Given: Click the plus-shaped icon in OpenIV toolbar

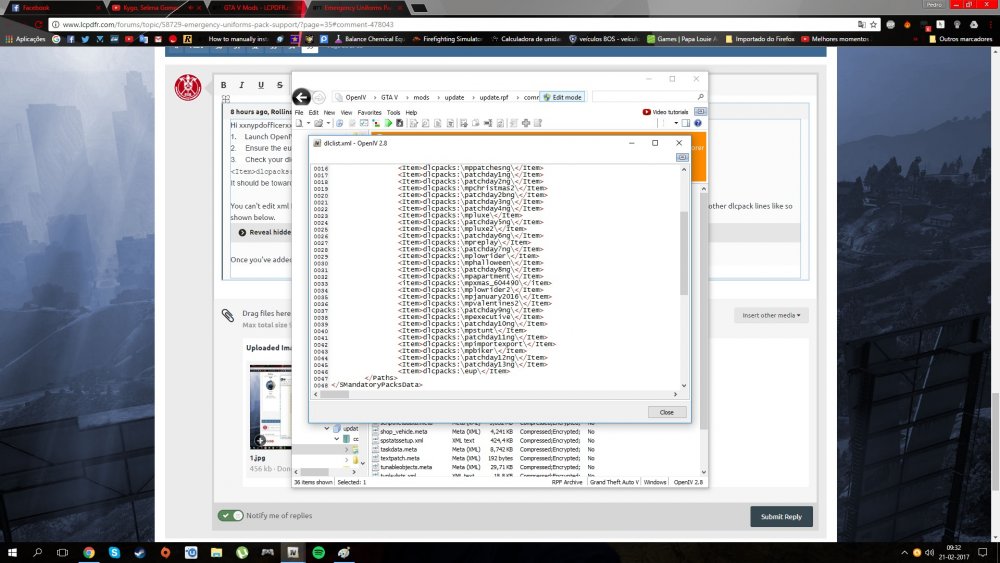Looking at the screenshot, I should pos(526,123).
